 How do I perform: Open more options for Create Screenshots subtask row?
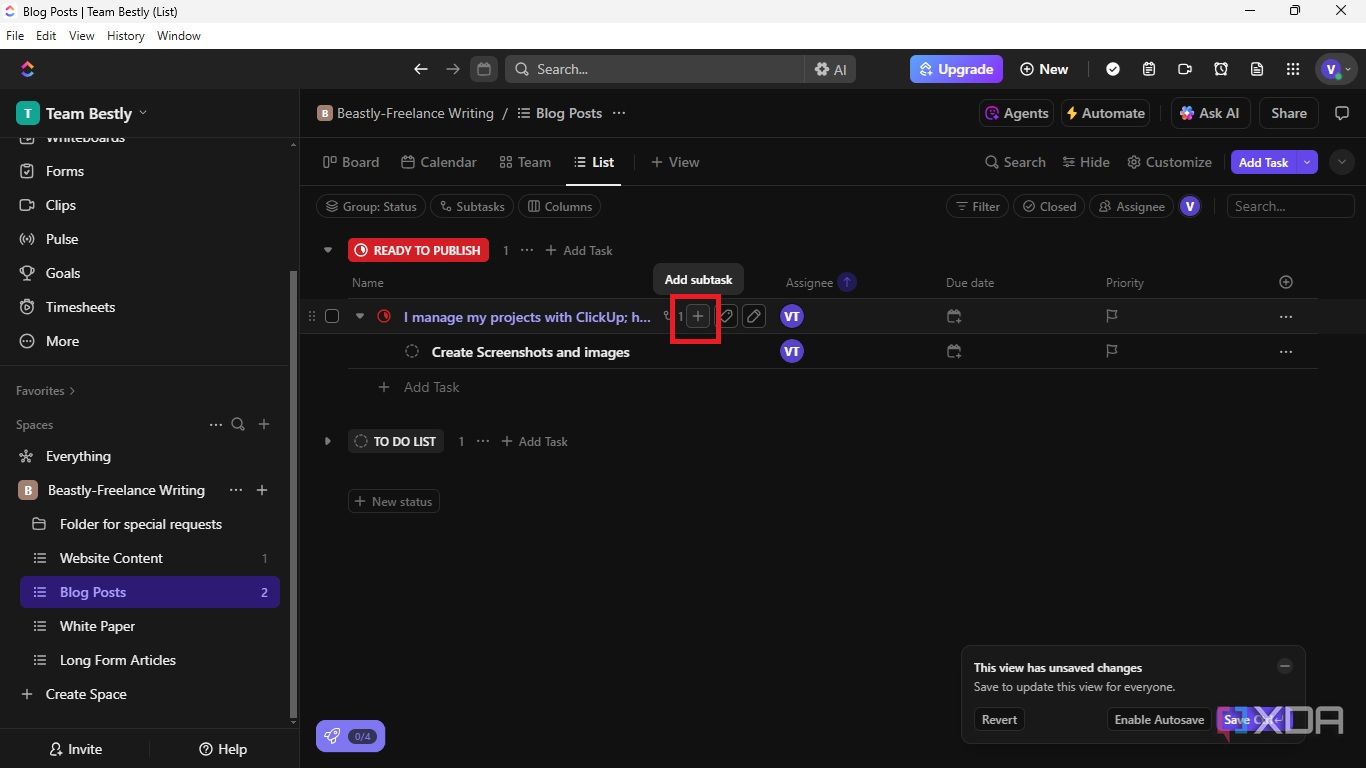click(1286, 351)
